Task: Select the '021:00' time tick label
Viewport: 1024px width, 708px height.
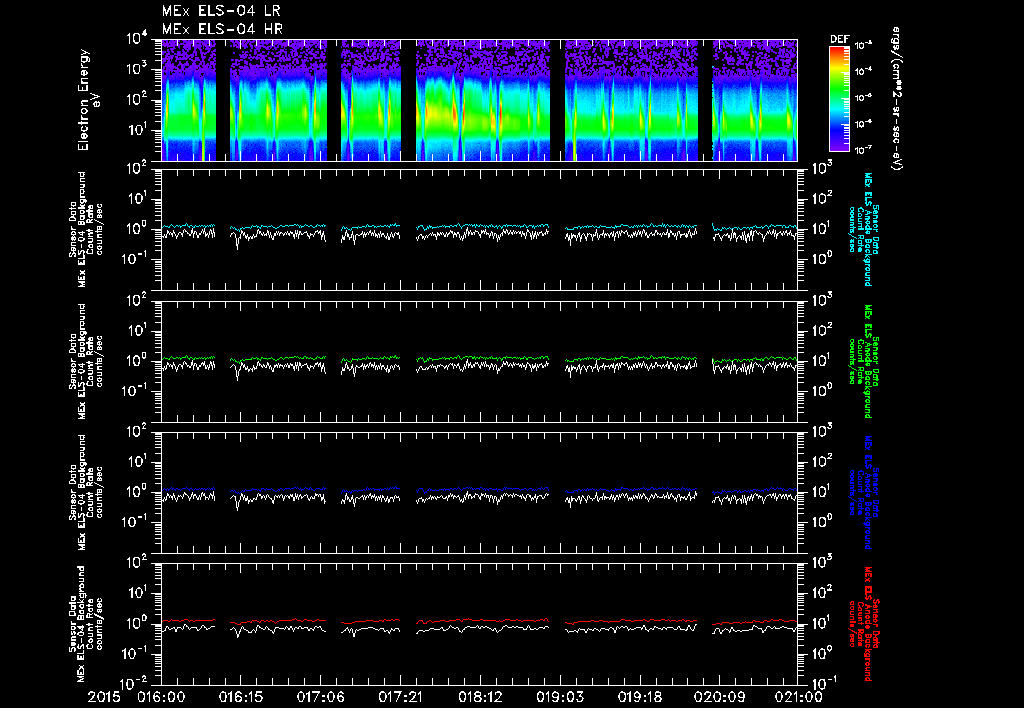Action: pyautogui.click(x=799, y=697)
